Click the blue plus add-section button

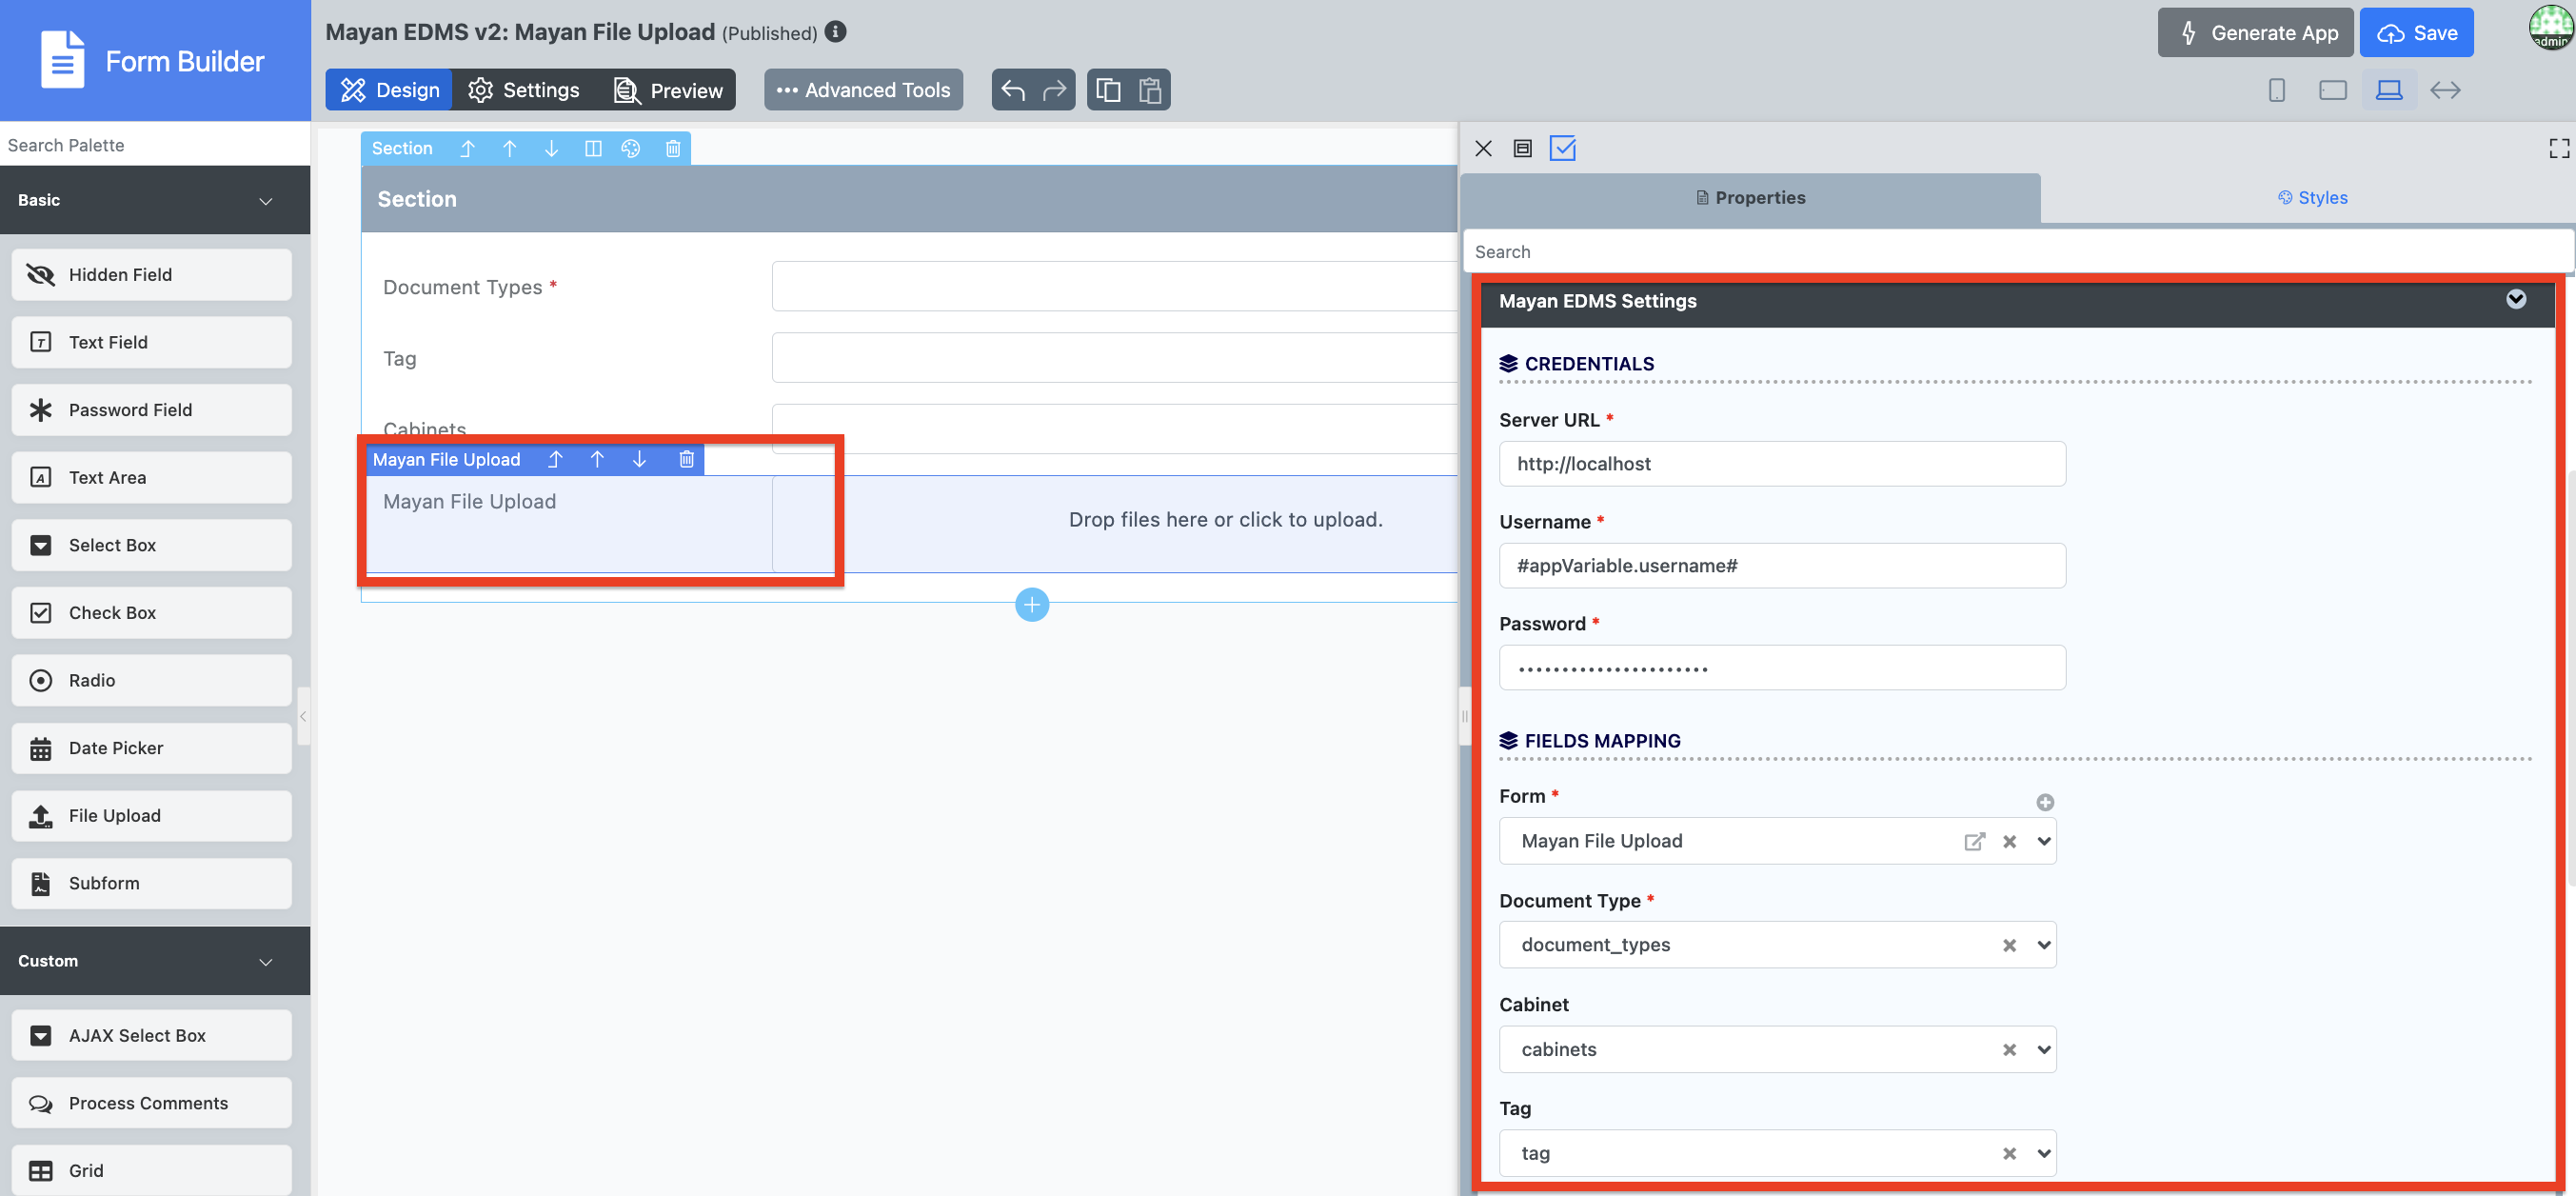pos(1032,605)
